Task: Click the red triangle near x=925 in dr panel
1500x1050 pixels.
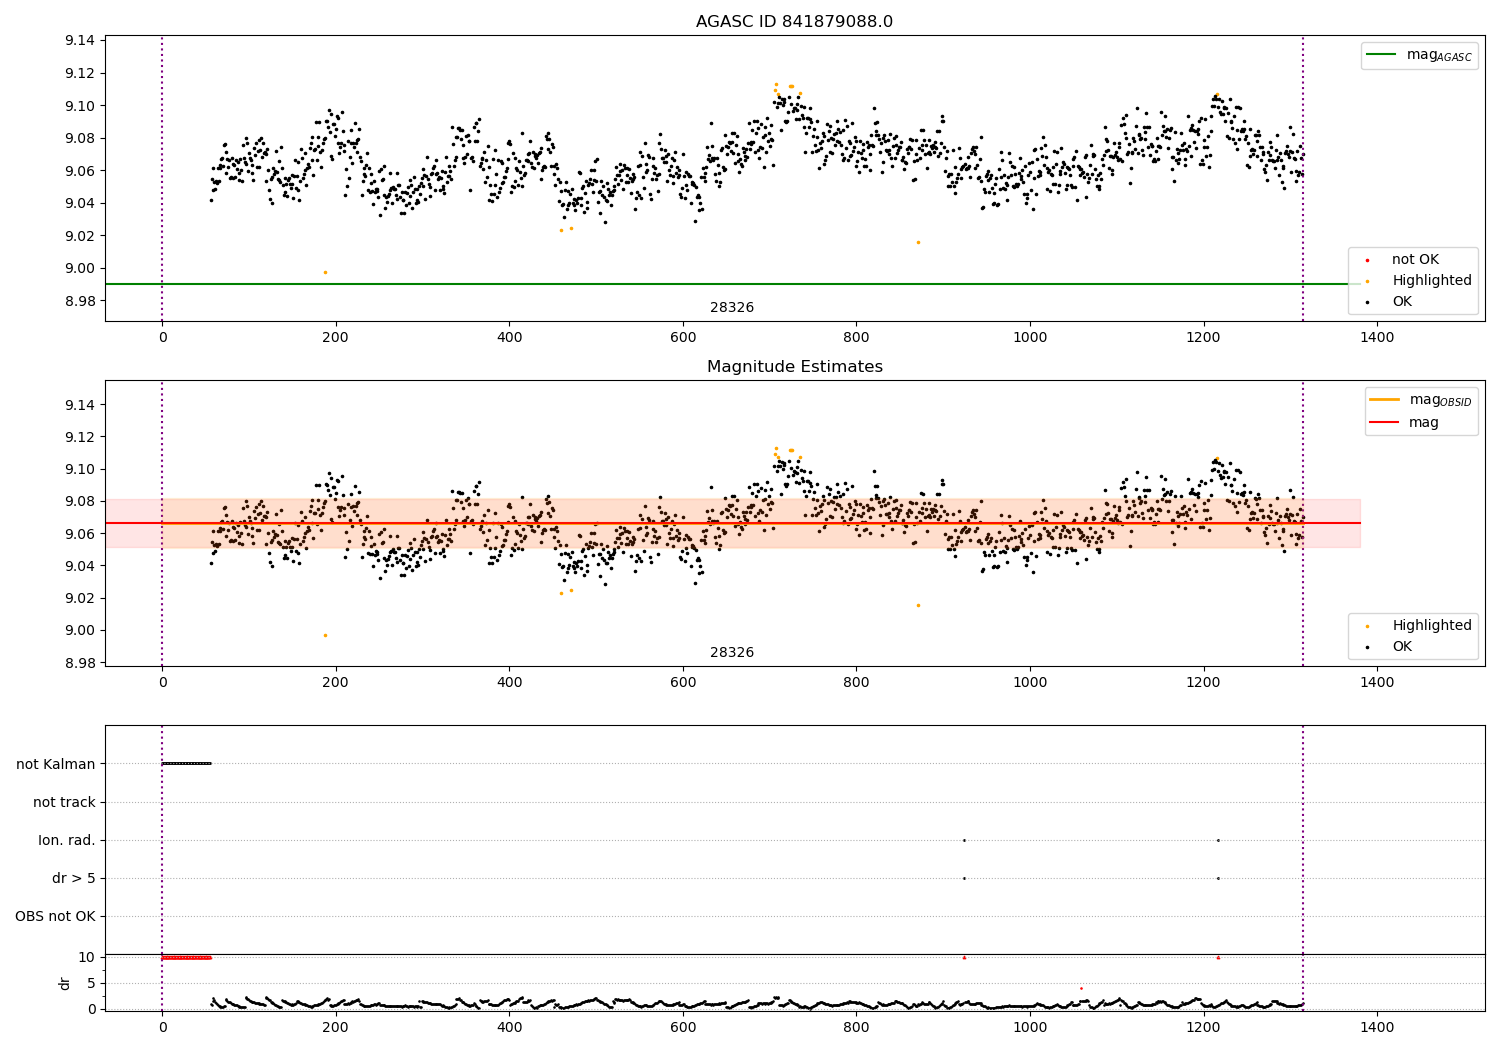Action: (964, 958)
